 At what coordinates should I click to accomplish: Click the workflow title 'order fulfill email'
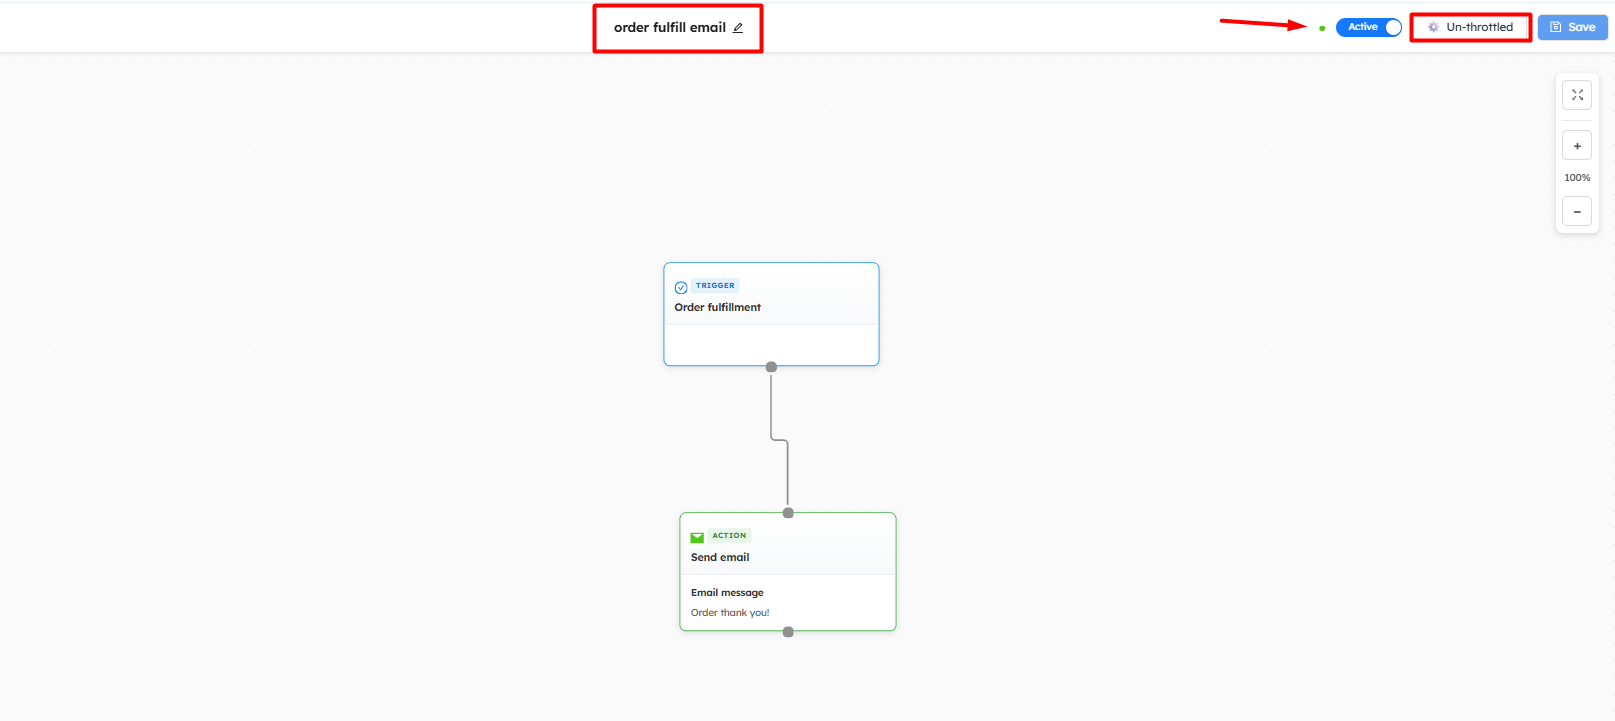[x=669, y=28]
